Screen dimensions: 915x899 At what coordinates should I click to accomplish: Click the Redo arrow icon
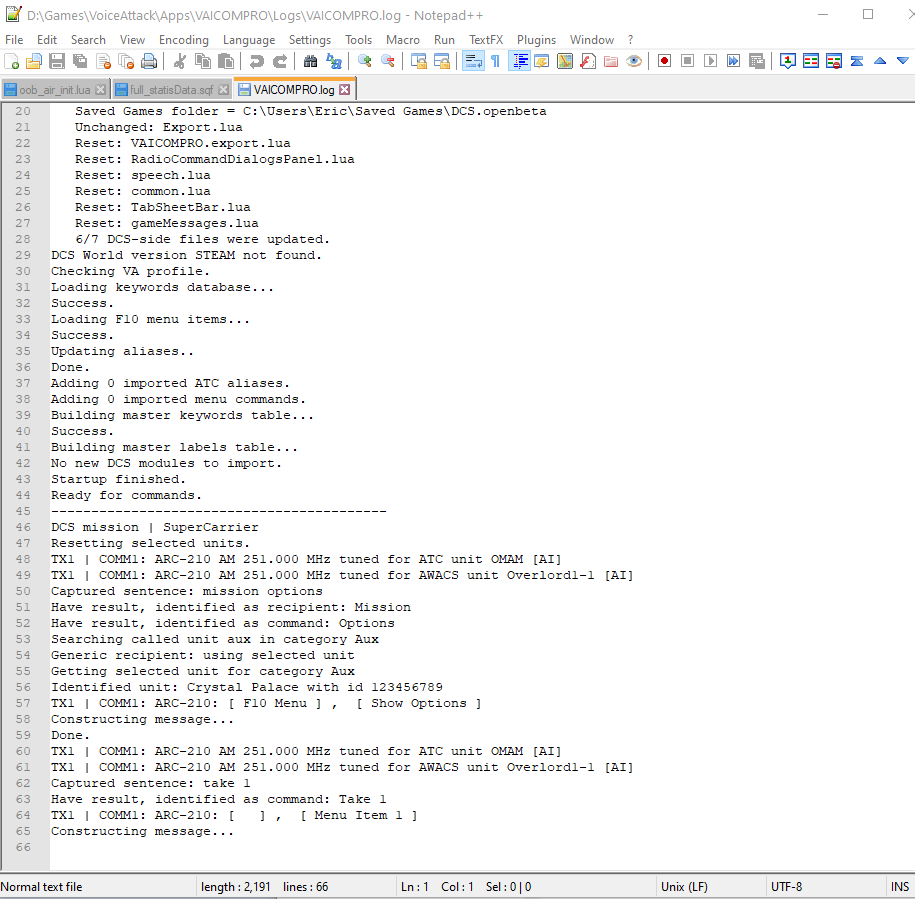tap(280, 61)
